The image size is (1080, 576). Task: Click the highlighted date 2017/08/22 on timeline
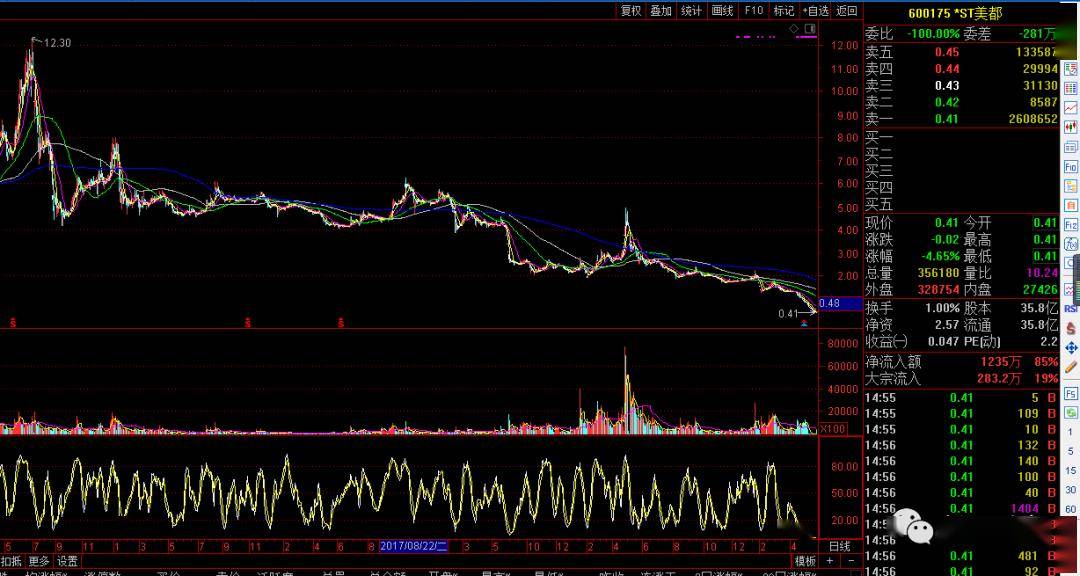(414, 546)
